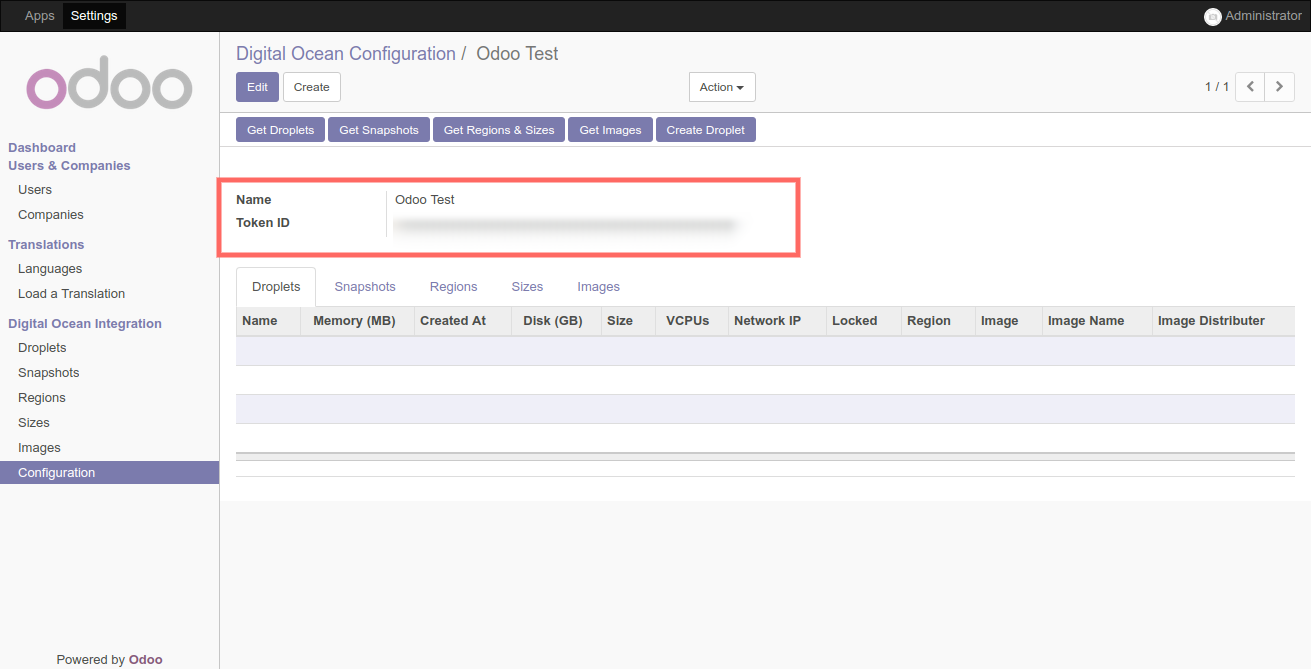Click the blurred Token ID value
The image size is (1311, 669).
(566, 226)
